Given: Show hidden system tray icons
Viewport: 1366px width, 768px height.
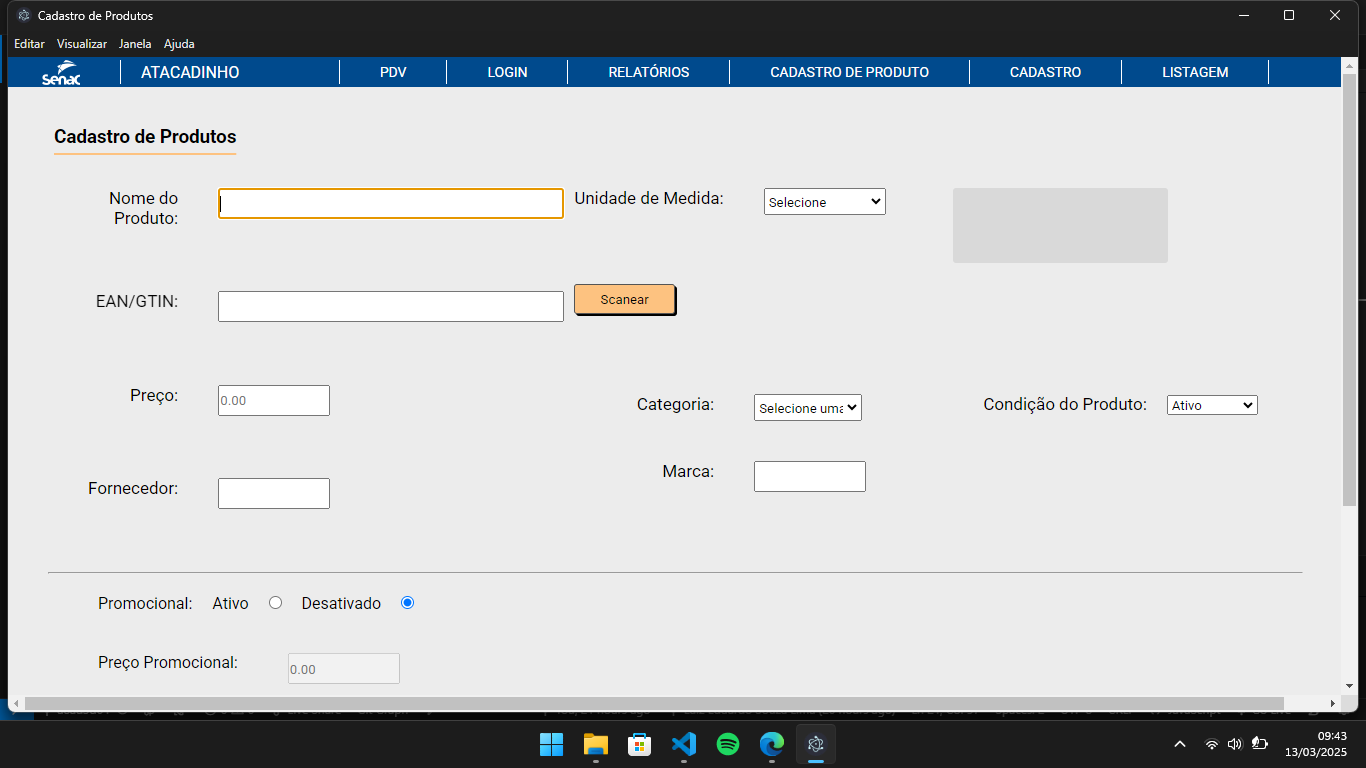Looking at the screenshot, I should click(1180, 744).
